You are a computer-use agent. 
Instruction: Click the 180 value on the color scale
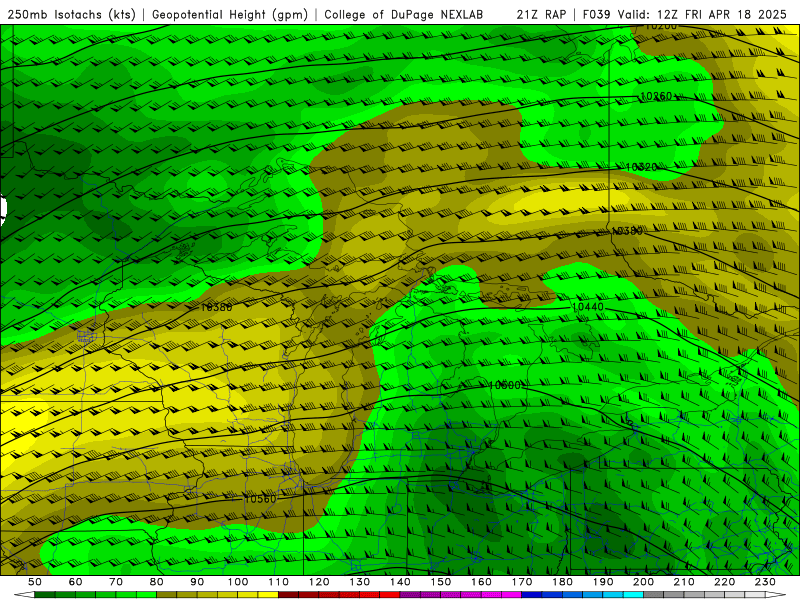coord(562,582)
